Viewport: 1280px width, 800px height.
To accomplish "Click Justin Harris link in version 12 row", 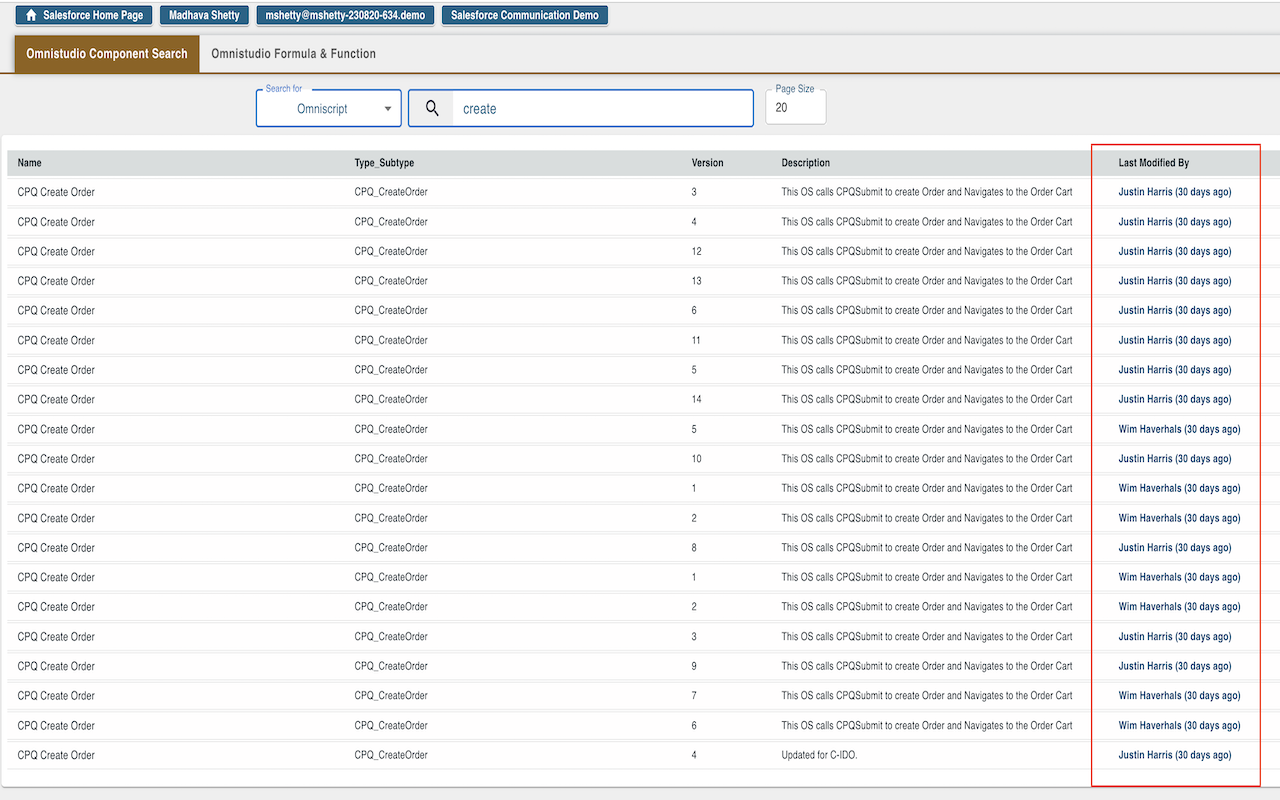I will pyautogui.click(x=1174, y=252).
